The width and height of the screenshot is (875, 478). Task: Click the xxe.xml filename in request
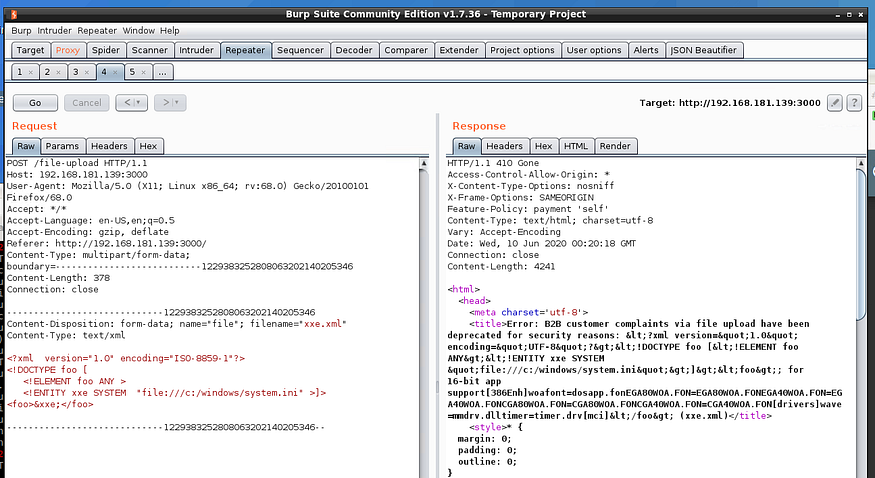tap(323, 324)
